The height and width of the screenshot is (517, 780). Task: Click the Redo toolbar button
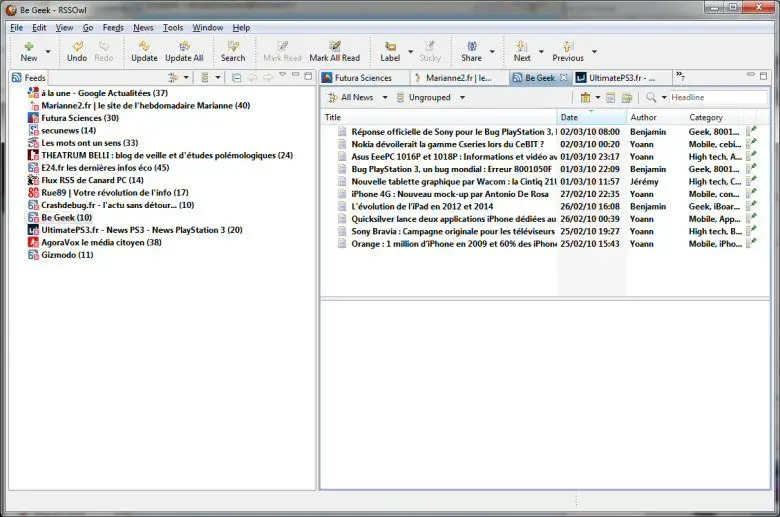[103, 51]
